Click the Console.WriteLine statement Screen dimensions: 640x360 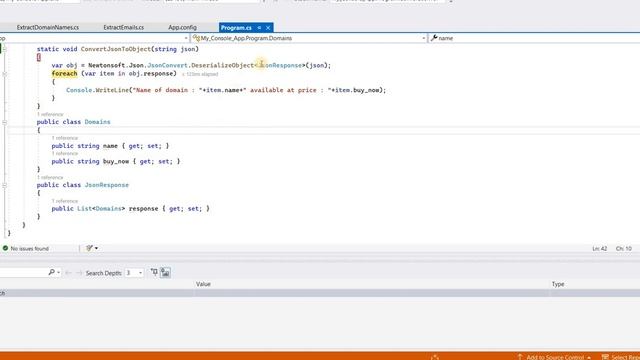click(x=226, y=90)
